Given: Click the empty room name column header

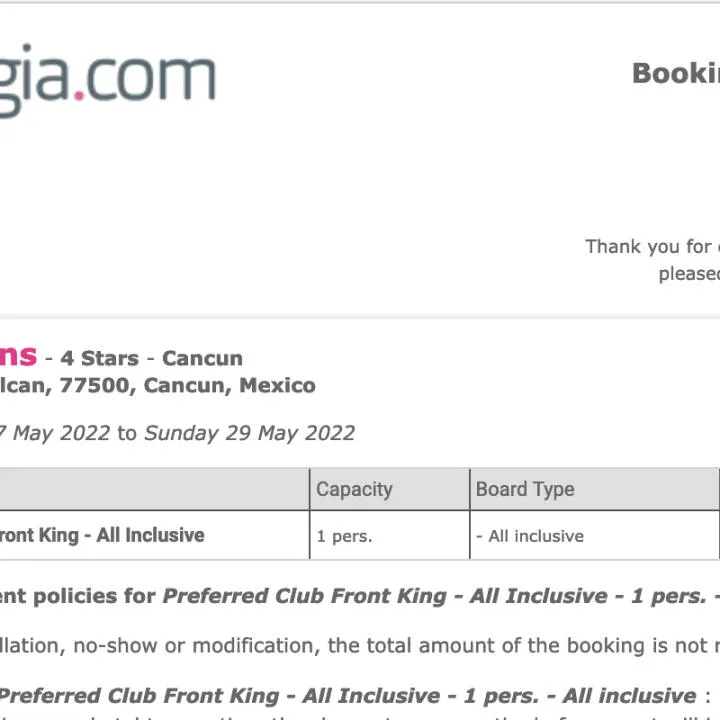Looking at the screenshot, I should click(154, 489).
